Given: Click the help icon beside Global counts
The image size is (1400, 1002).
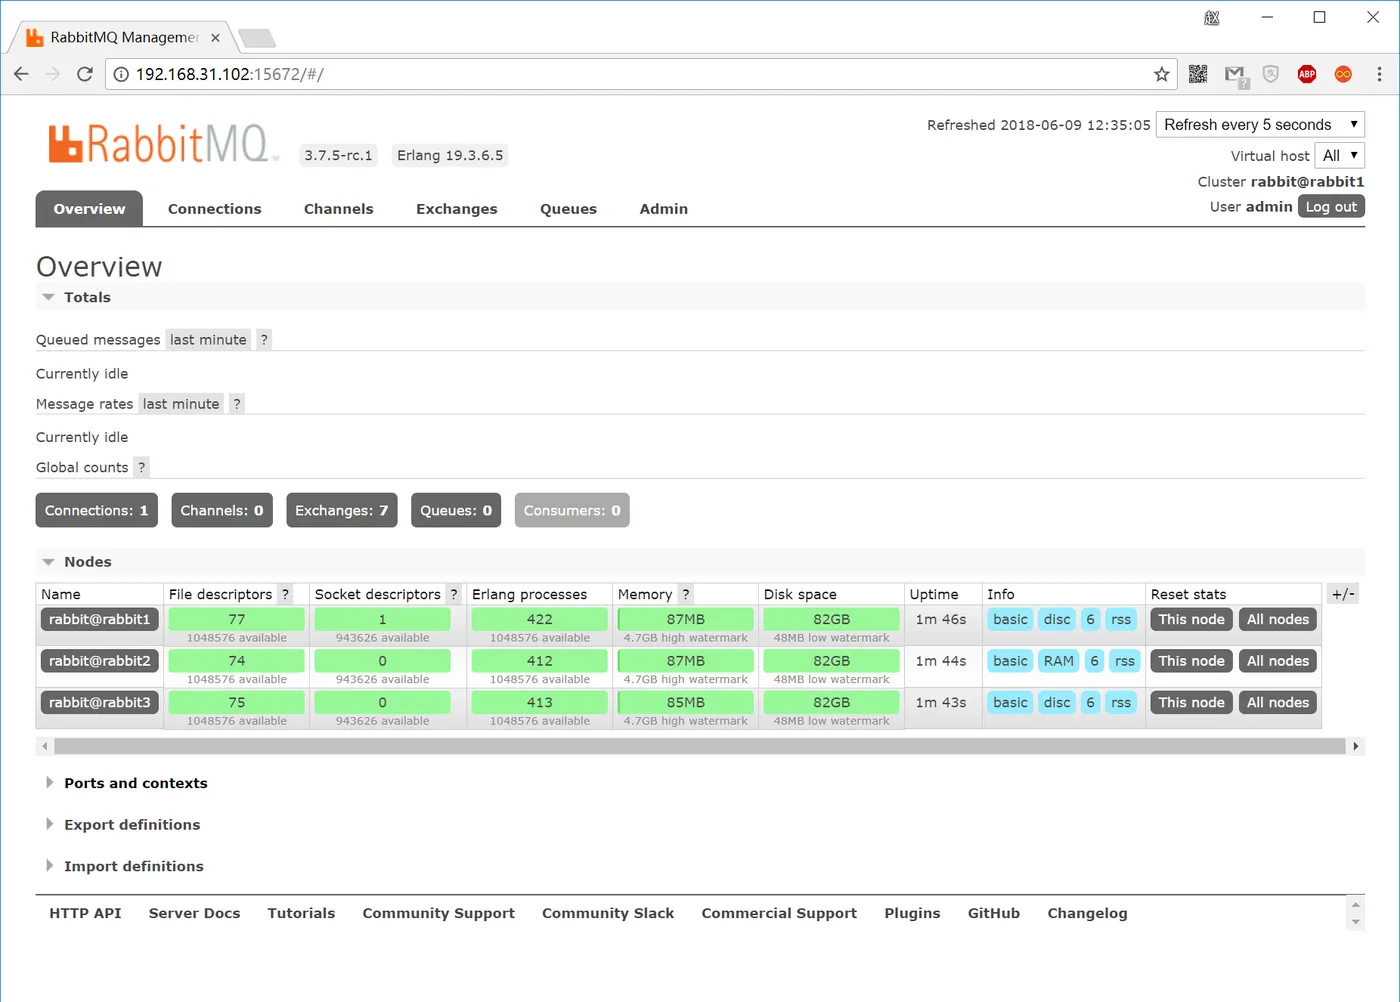Looking at the screenshot, I should click(x=142, y=467).
